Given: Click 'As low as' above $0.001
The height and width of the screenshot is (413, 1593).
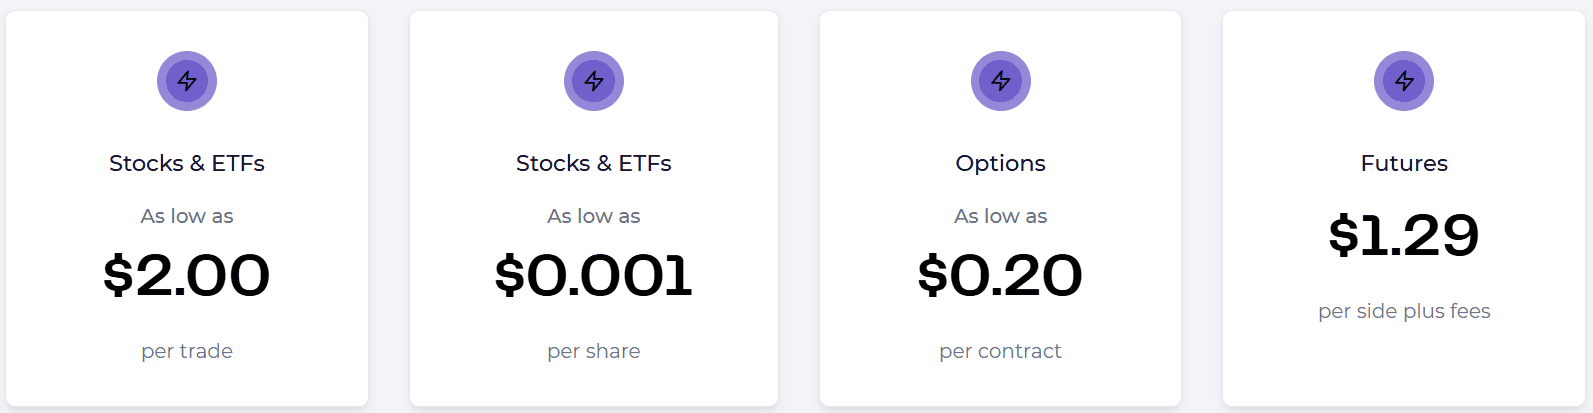Looking at the screenshot, I should pos(594,216).
